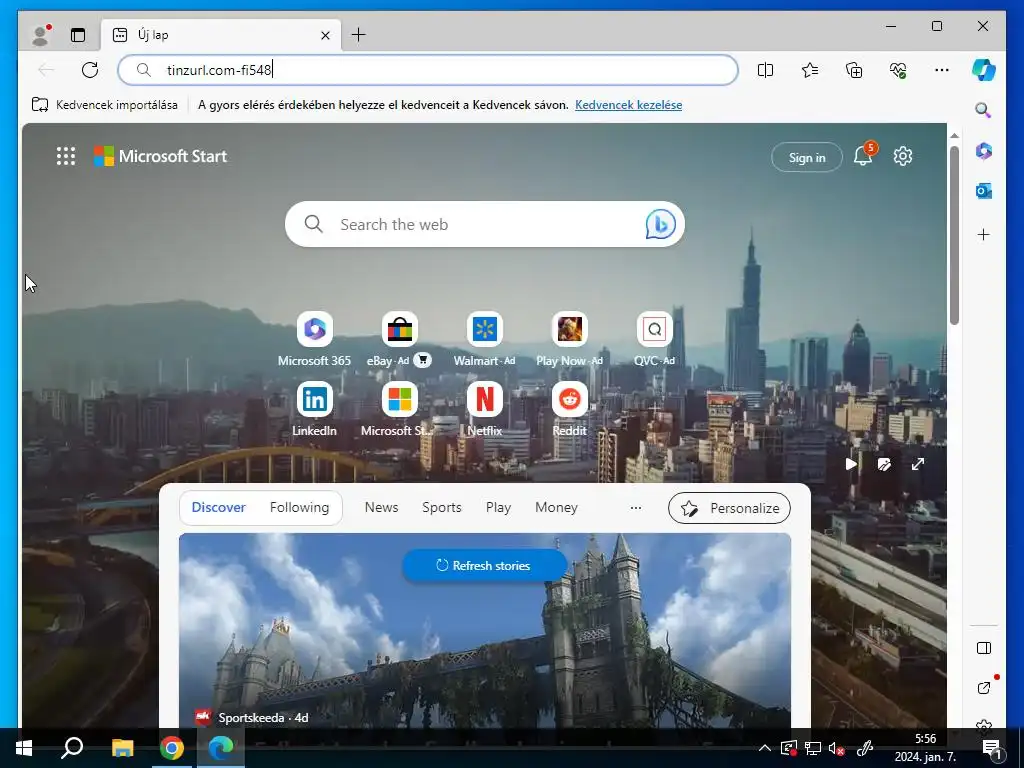Open the Sportskeeda castle story thumbnail
1024x768 pixels.
click(485, 630)
